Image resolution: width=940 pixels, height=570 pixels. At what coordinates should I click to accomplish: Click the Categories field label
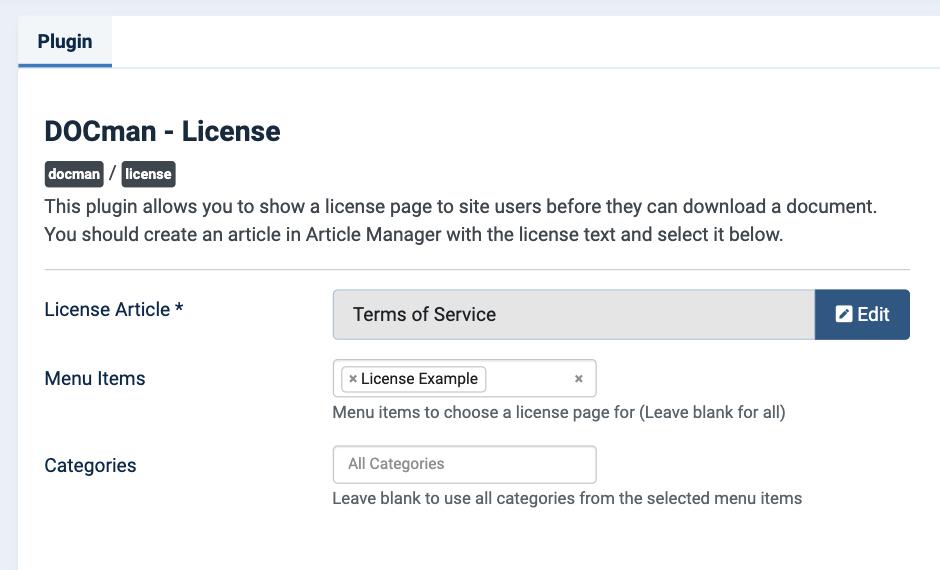pos(91,465)
